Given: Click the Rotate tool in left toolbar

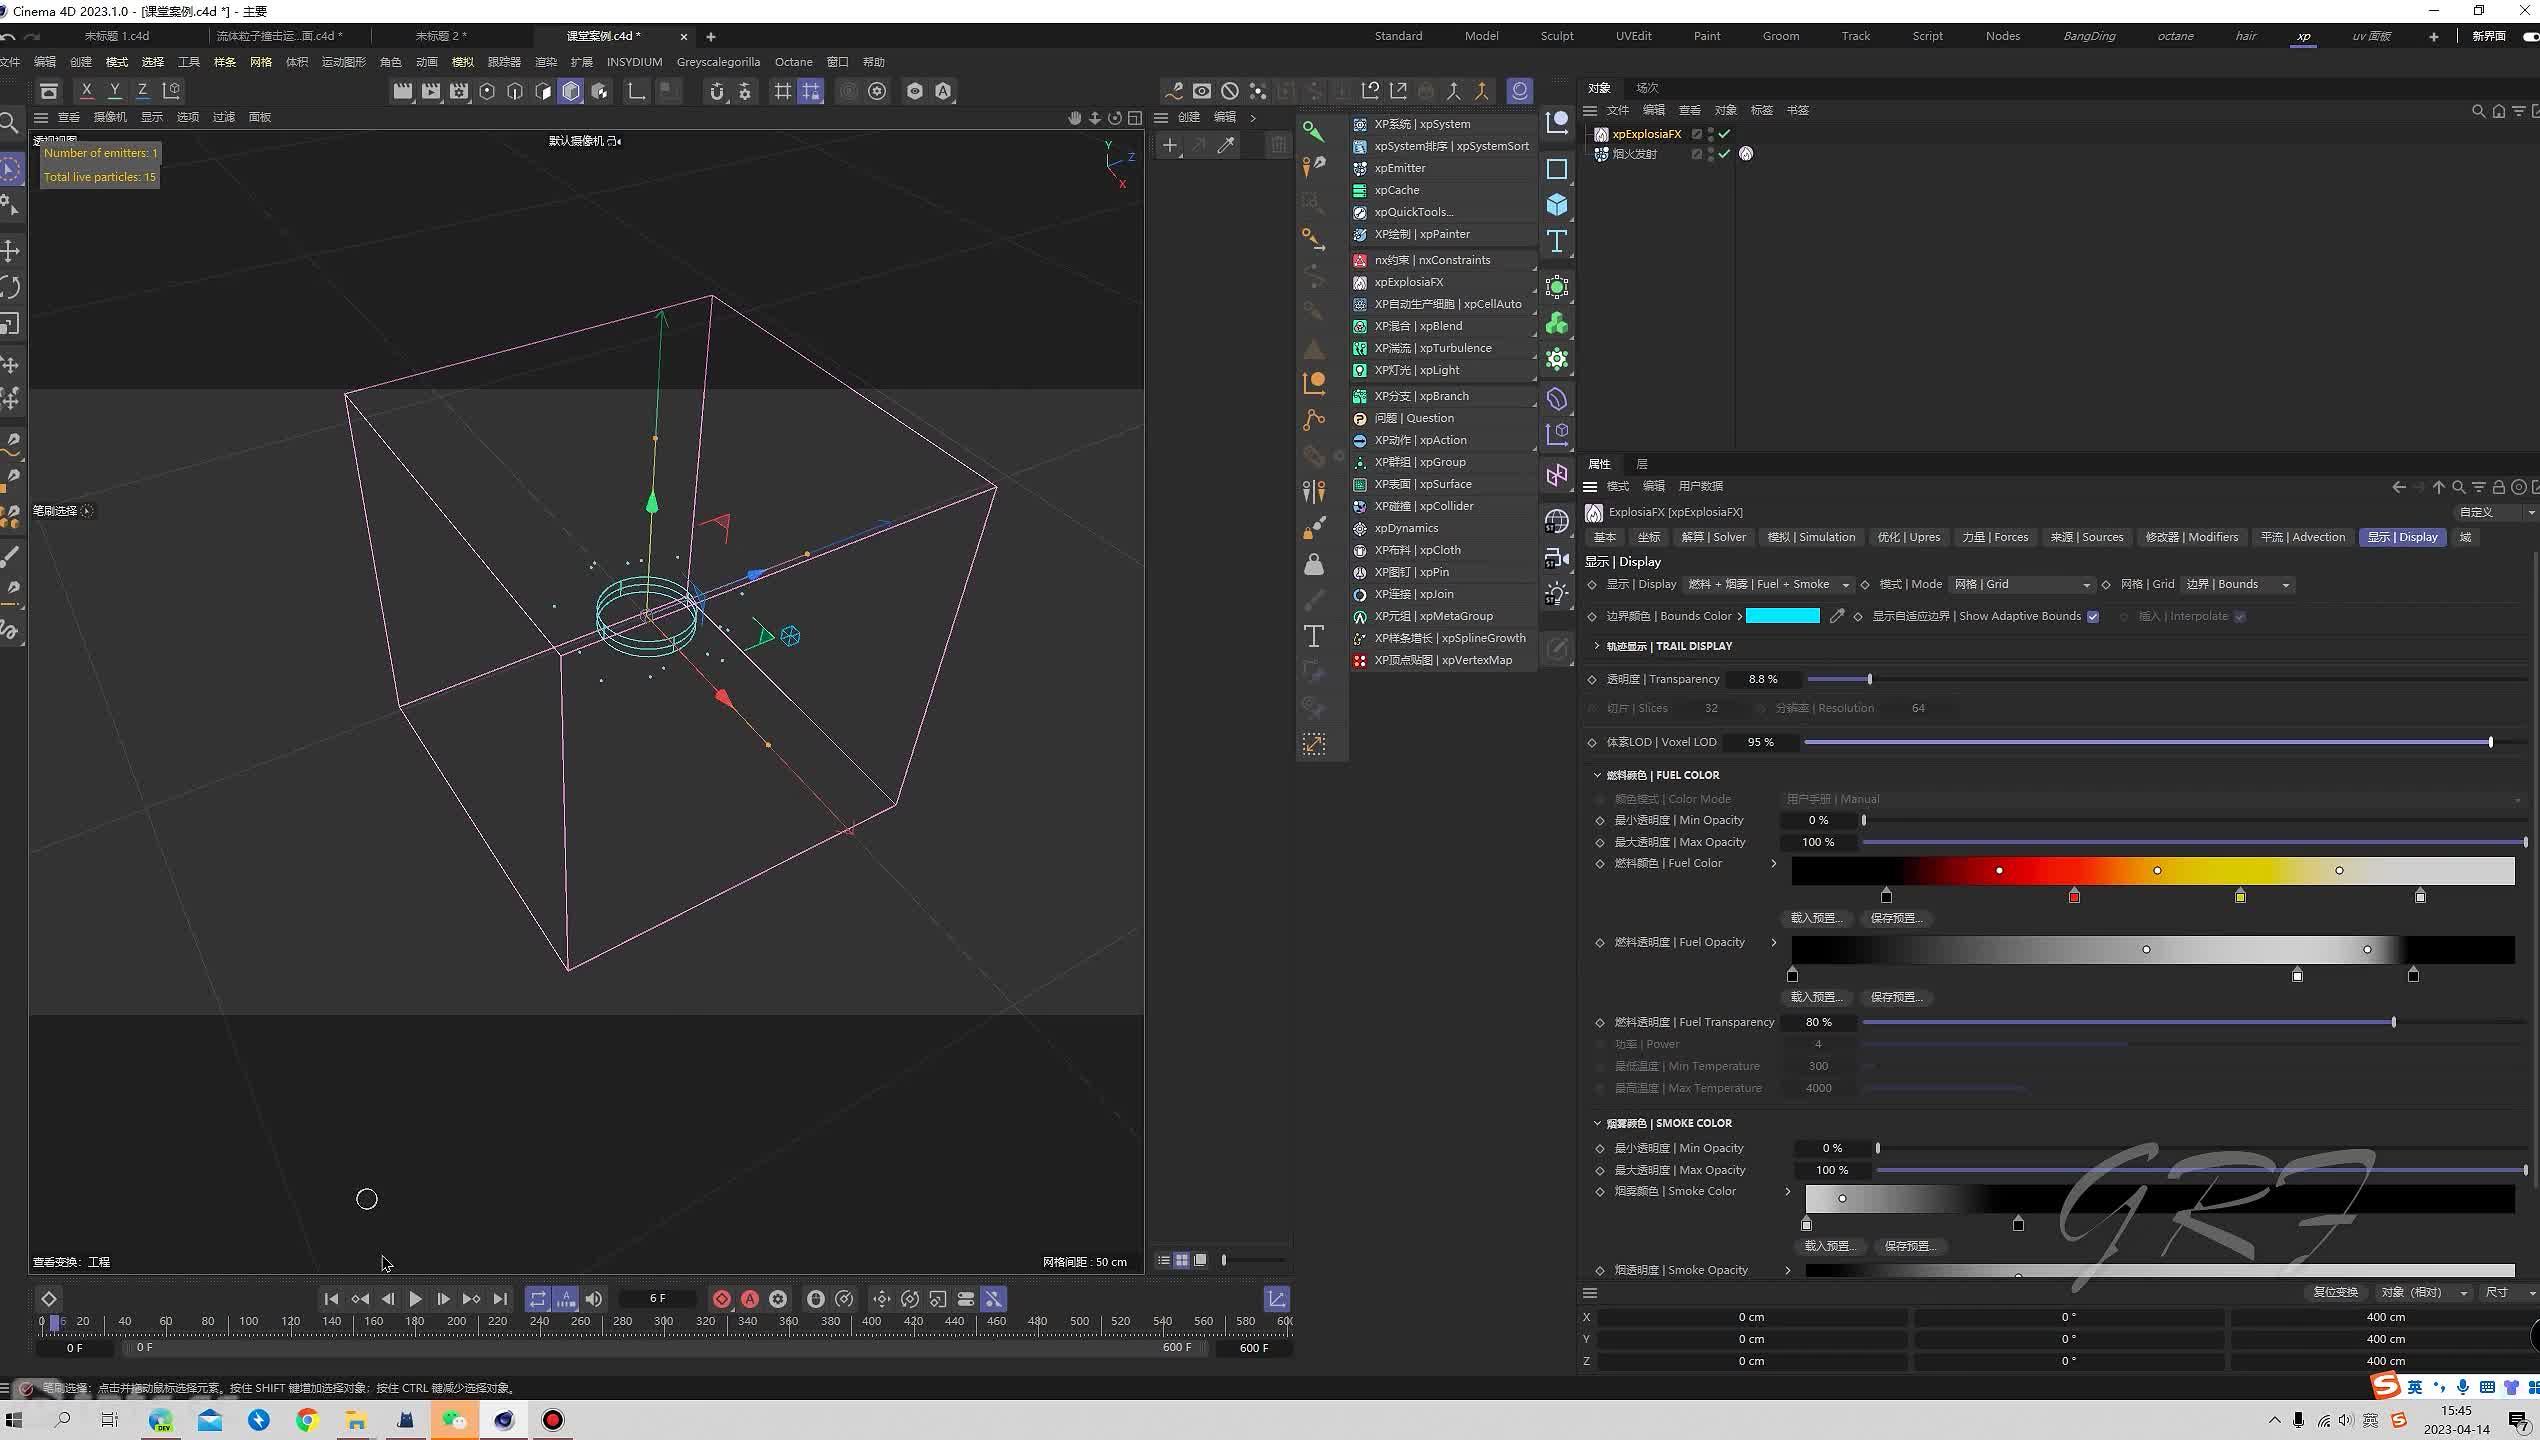Looking at the screenshot, I should click(x=11, y=288).
